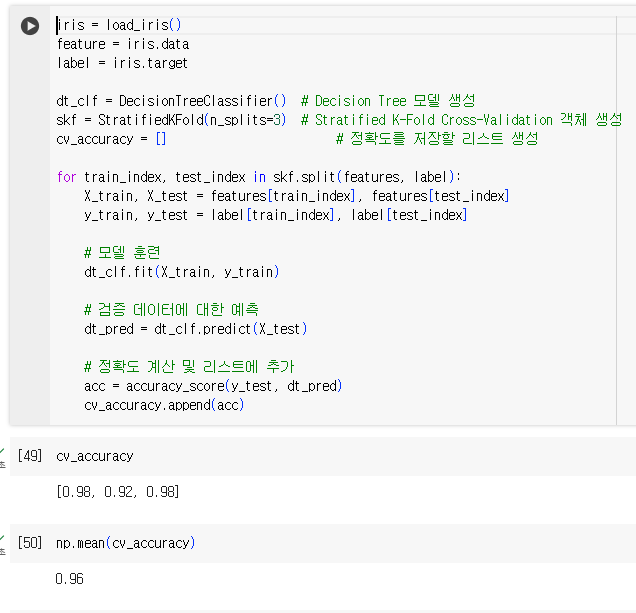Click the 'label = iris.target' line

(x=122, y=63)
